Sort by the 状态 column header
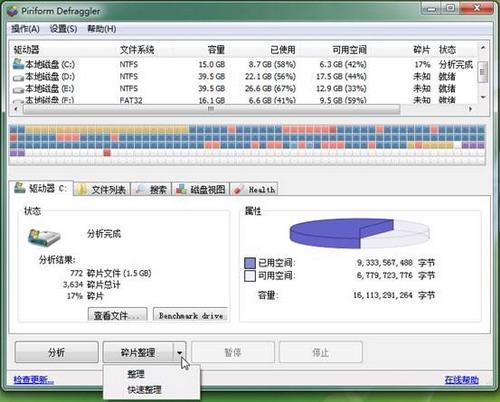Image resolution: width=500 pixels, height=402 pixels. point(447,50)
